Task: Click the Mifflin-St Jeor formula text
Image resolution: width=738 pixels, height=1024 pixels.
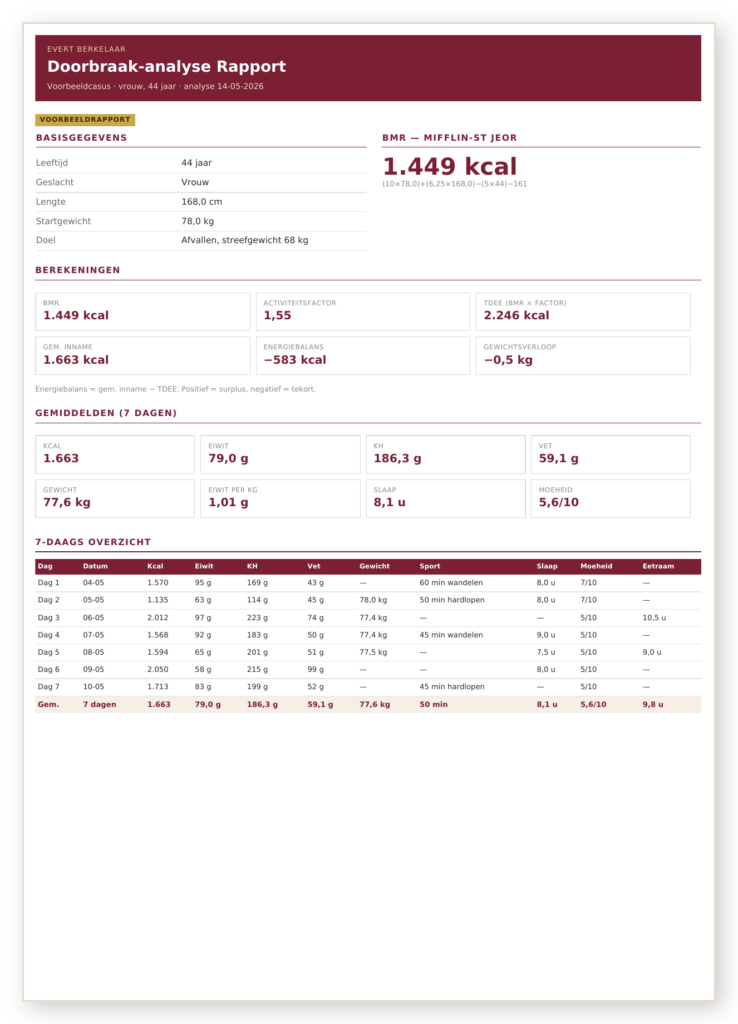Action: (455, 184)
